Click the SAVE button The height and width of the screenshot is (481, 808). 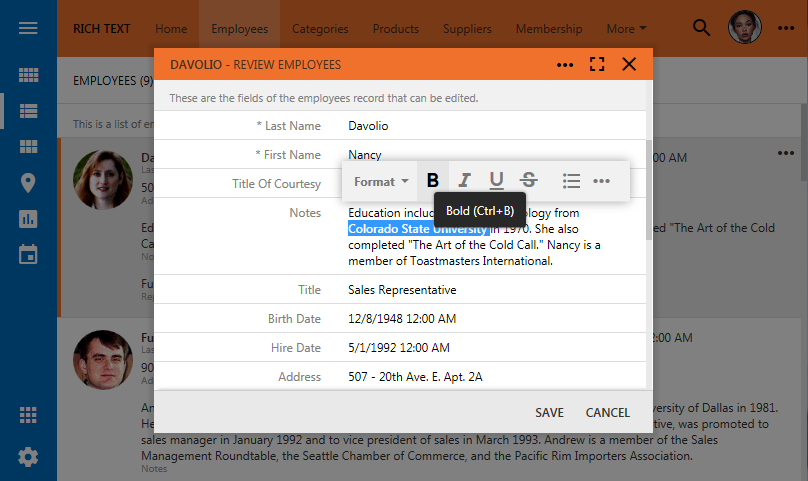coord(549,412)
